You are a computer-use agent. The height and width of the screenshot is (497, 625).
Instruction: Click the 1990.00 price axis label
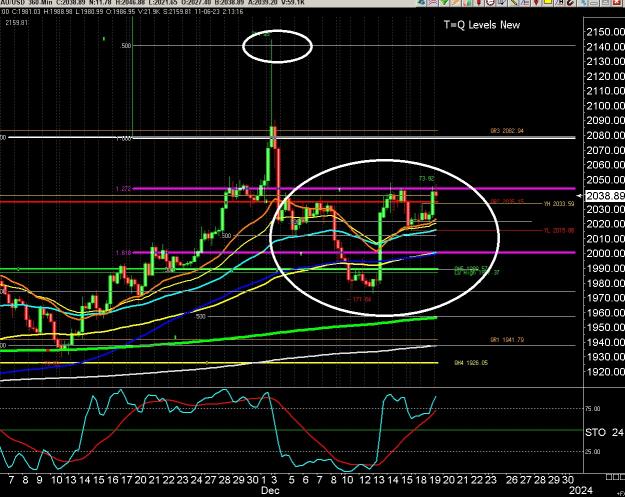click(x=605, y=268)
